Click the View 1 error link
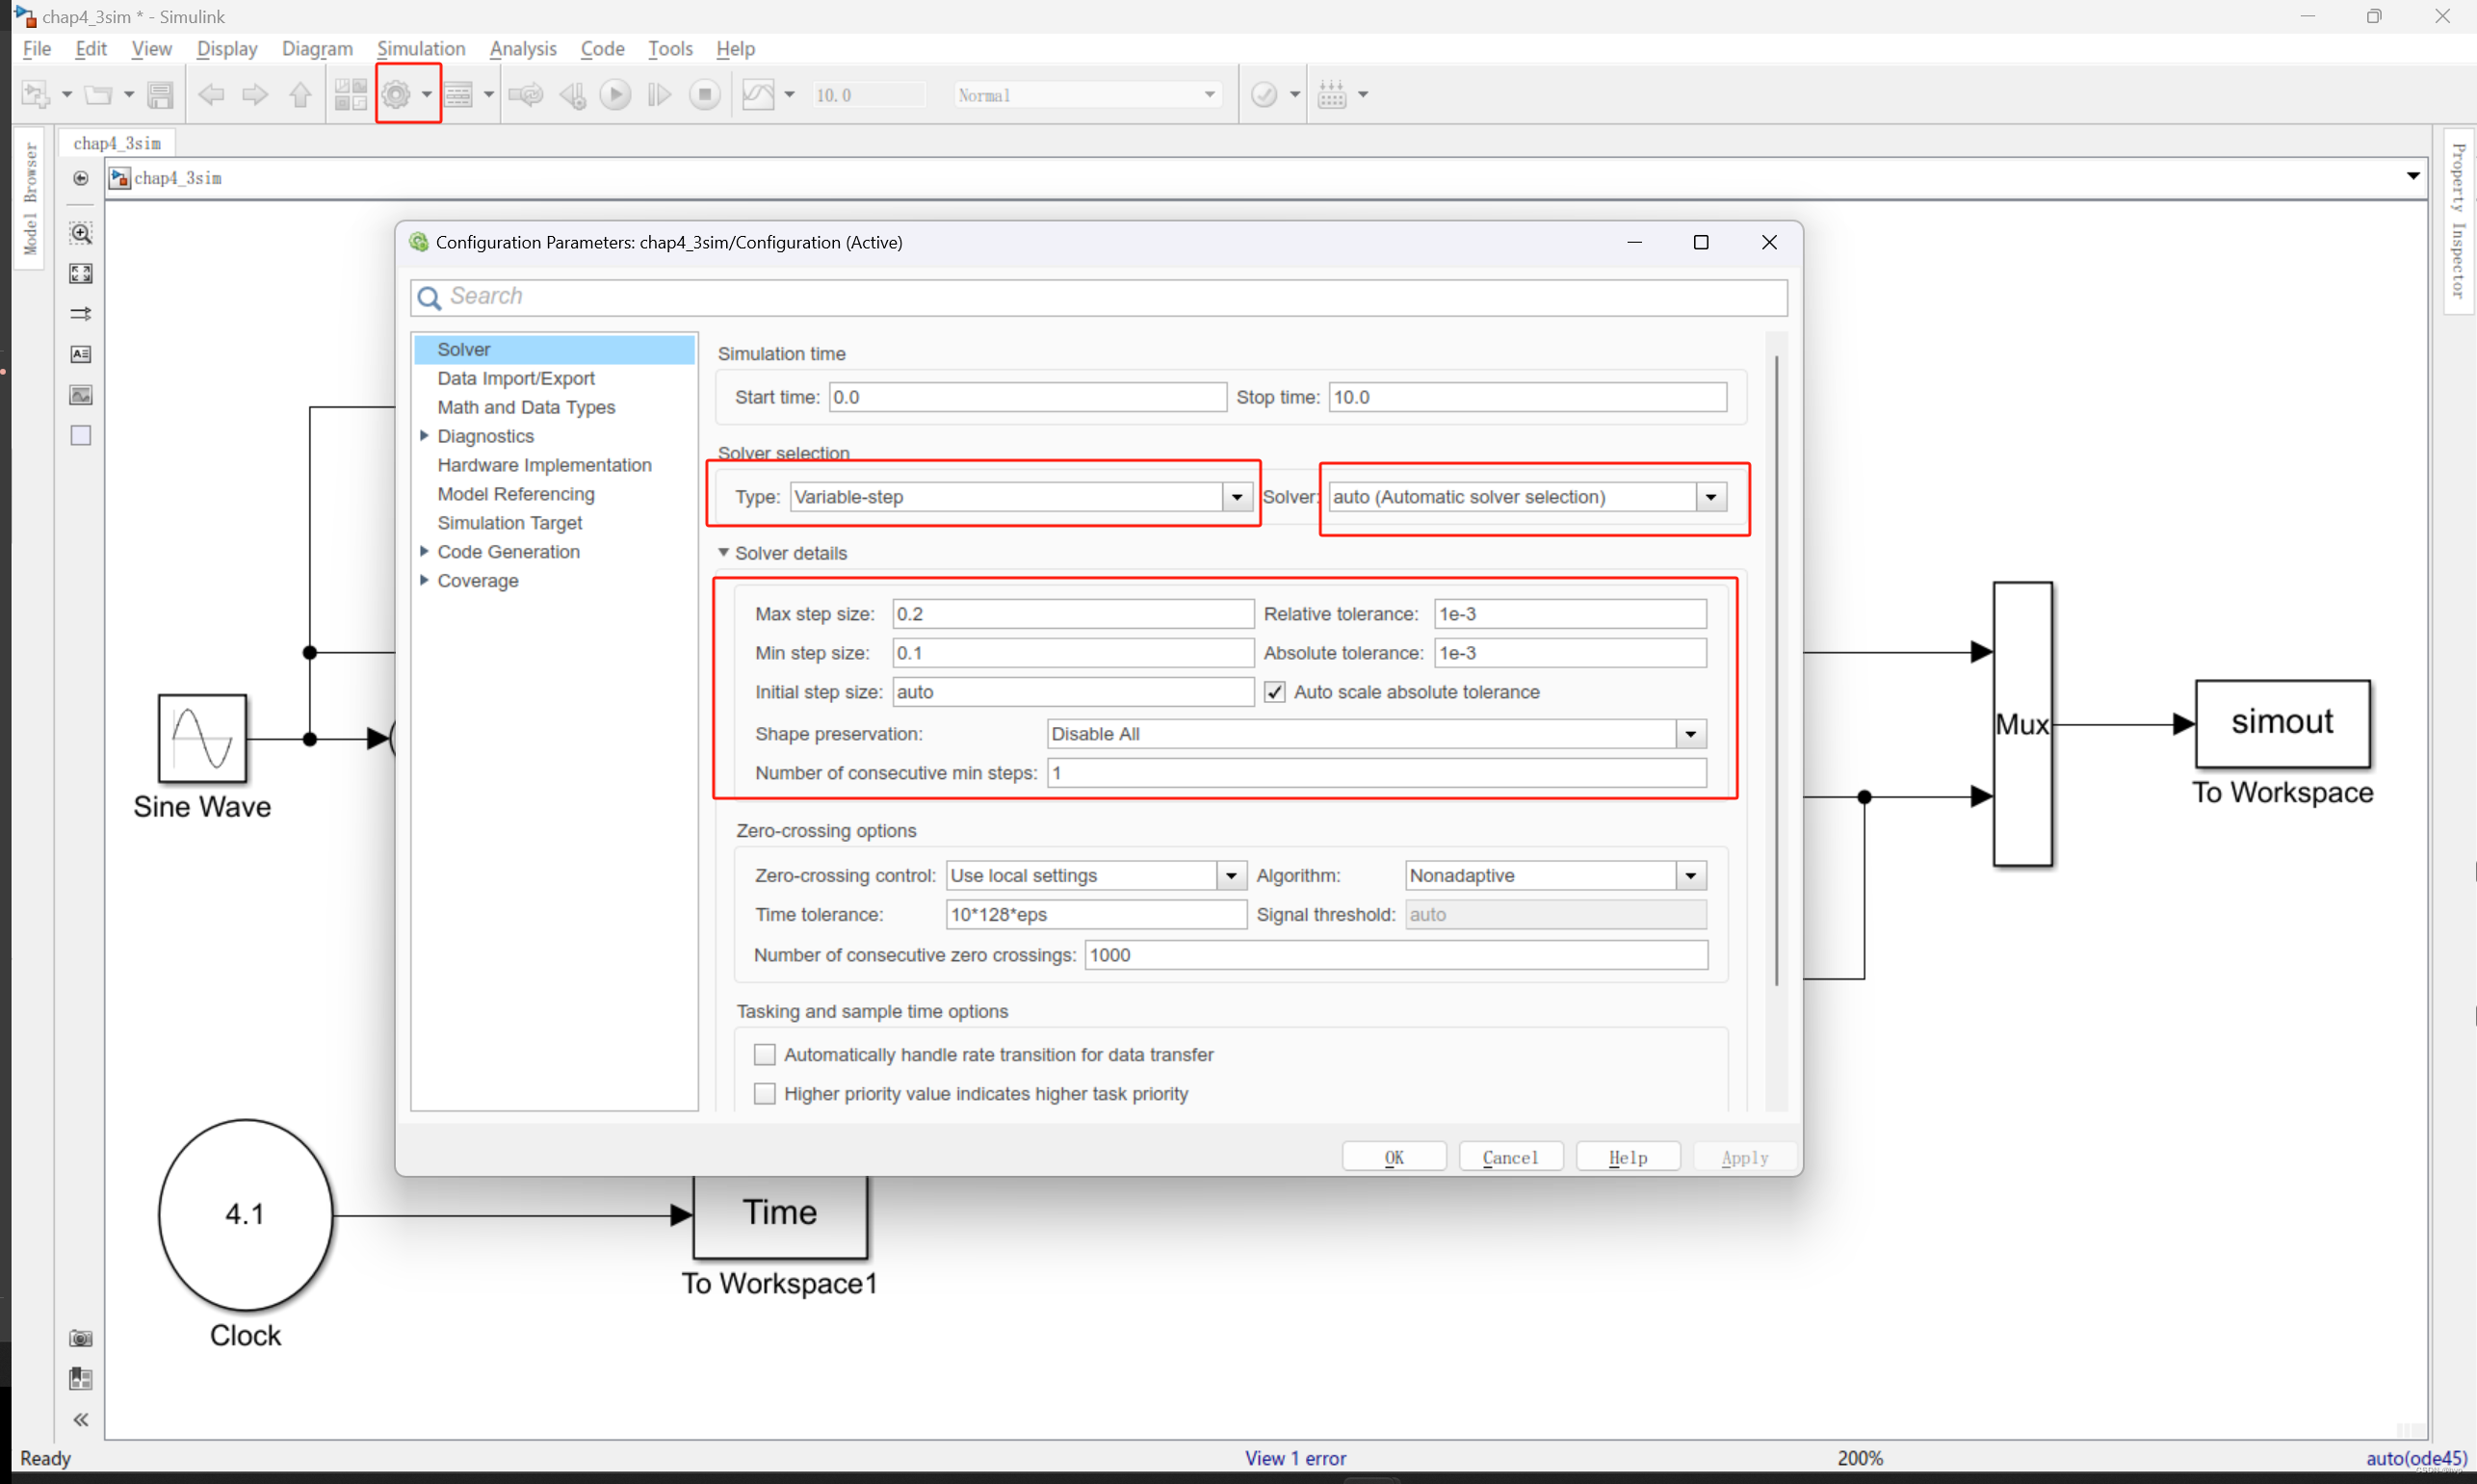This screenshot has width=2477, height=1484. (1295, 1457)
